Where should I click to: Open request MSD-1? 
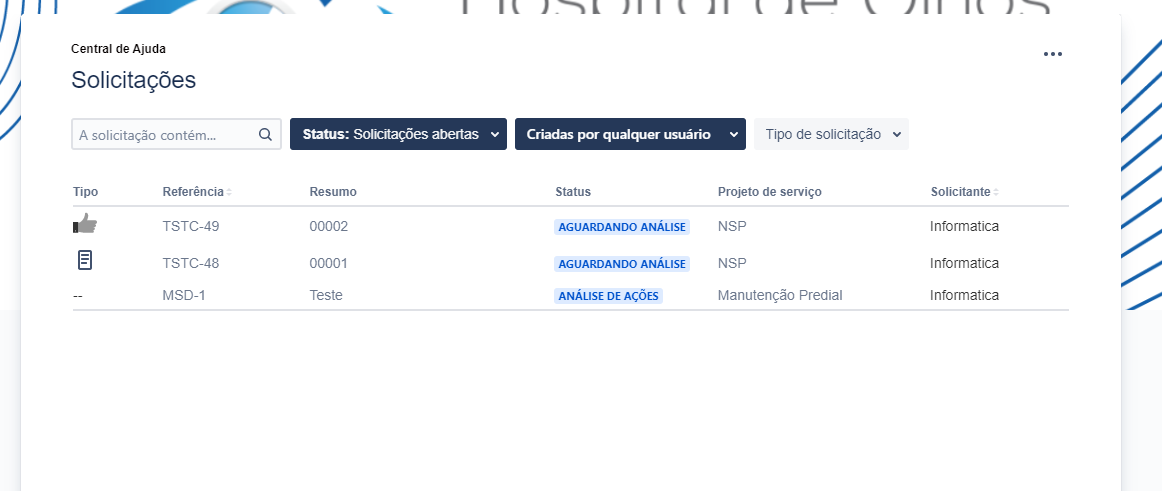[x=184, y=295]
